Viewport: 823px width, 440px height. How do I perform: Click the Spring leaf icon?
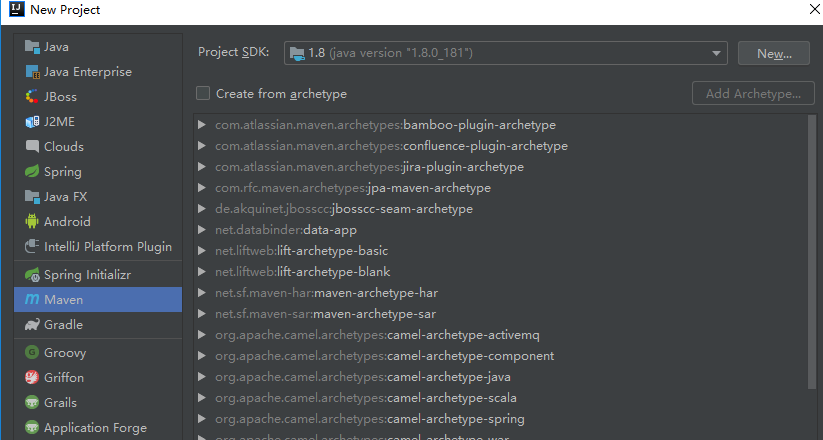pyautogui.click(x=32, y=172)
